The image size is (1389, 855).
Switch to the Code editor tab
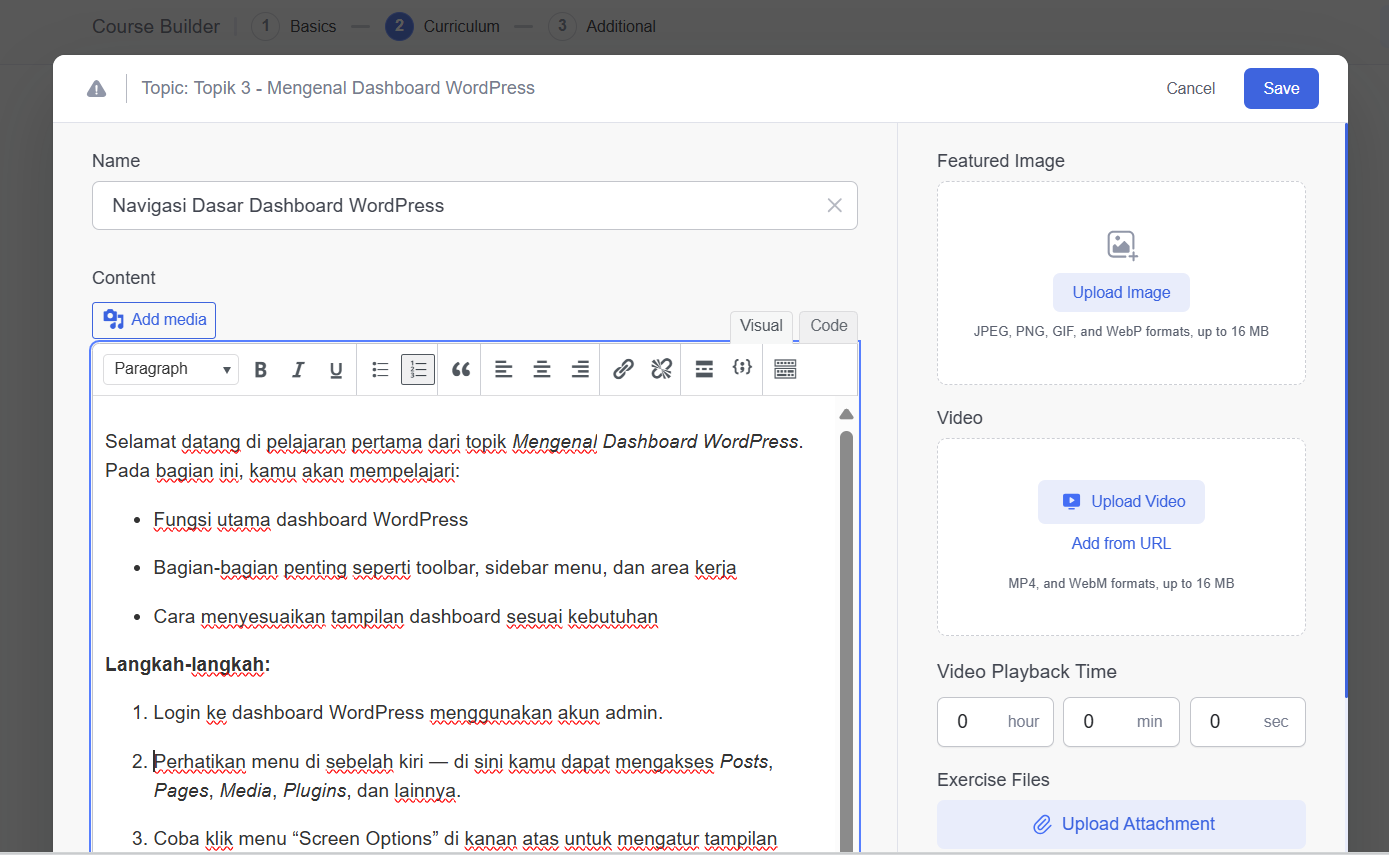point(828,326)
